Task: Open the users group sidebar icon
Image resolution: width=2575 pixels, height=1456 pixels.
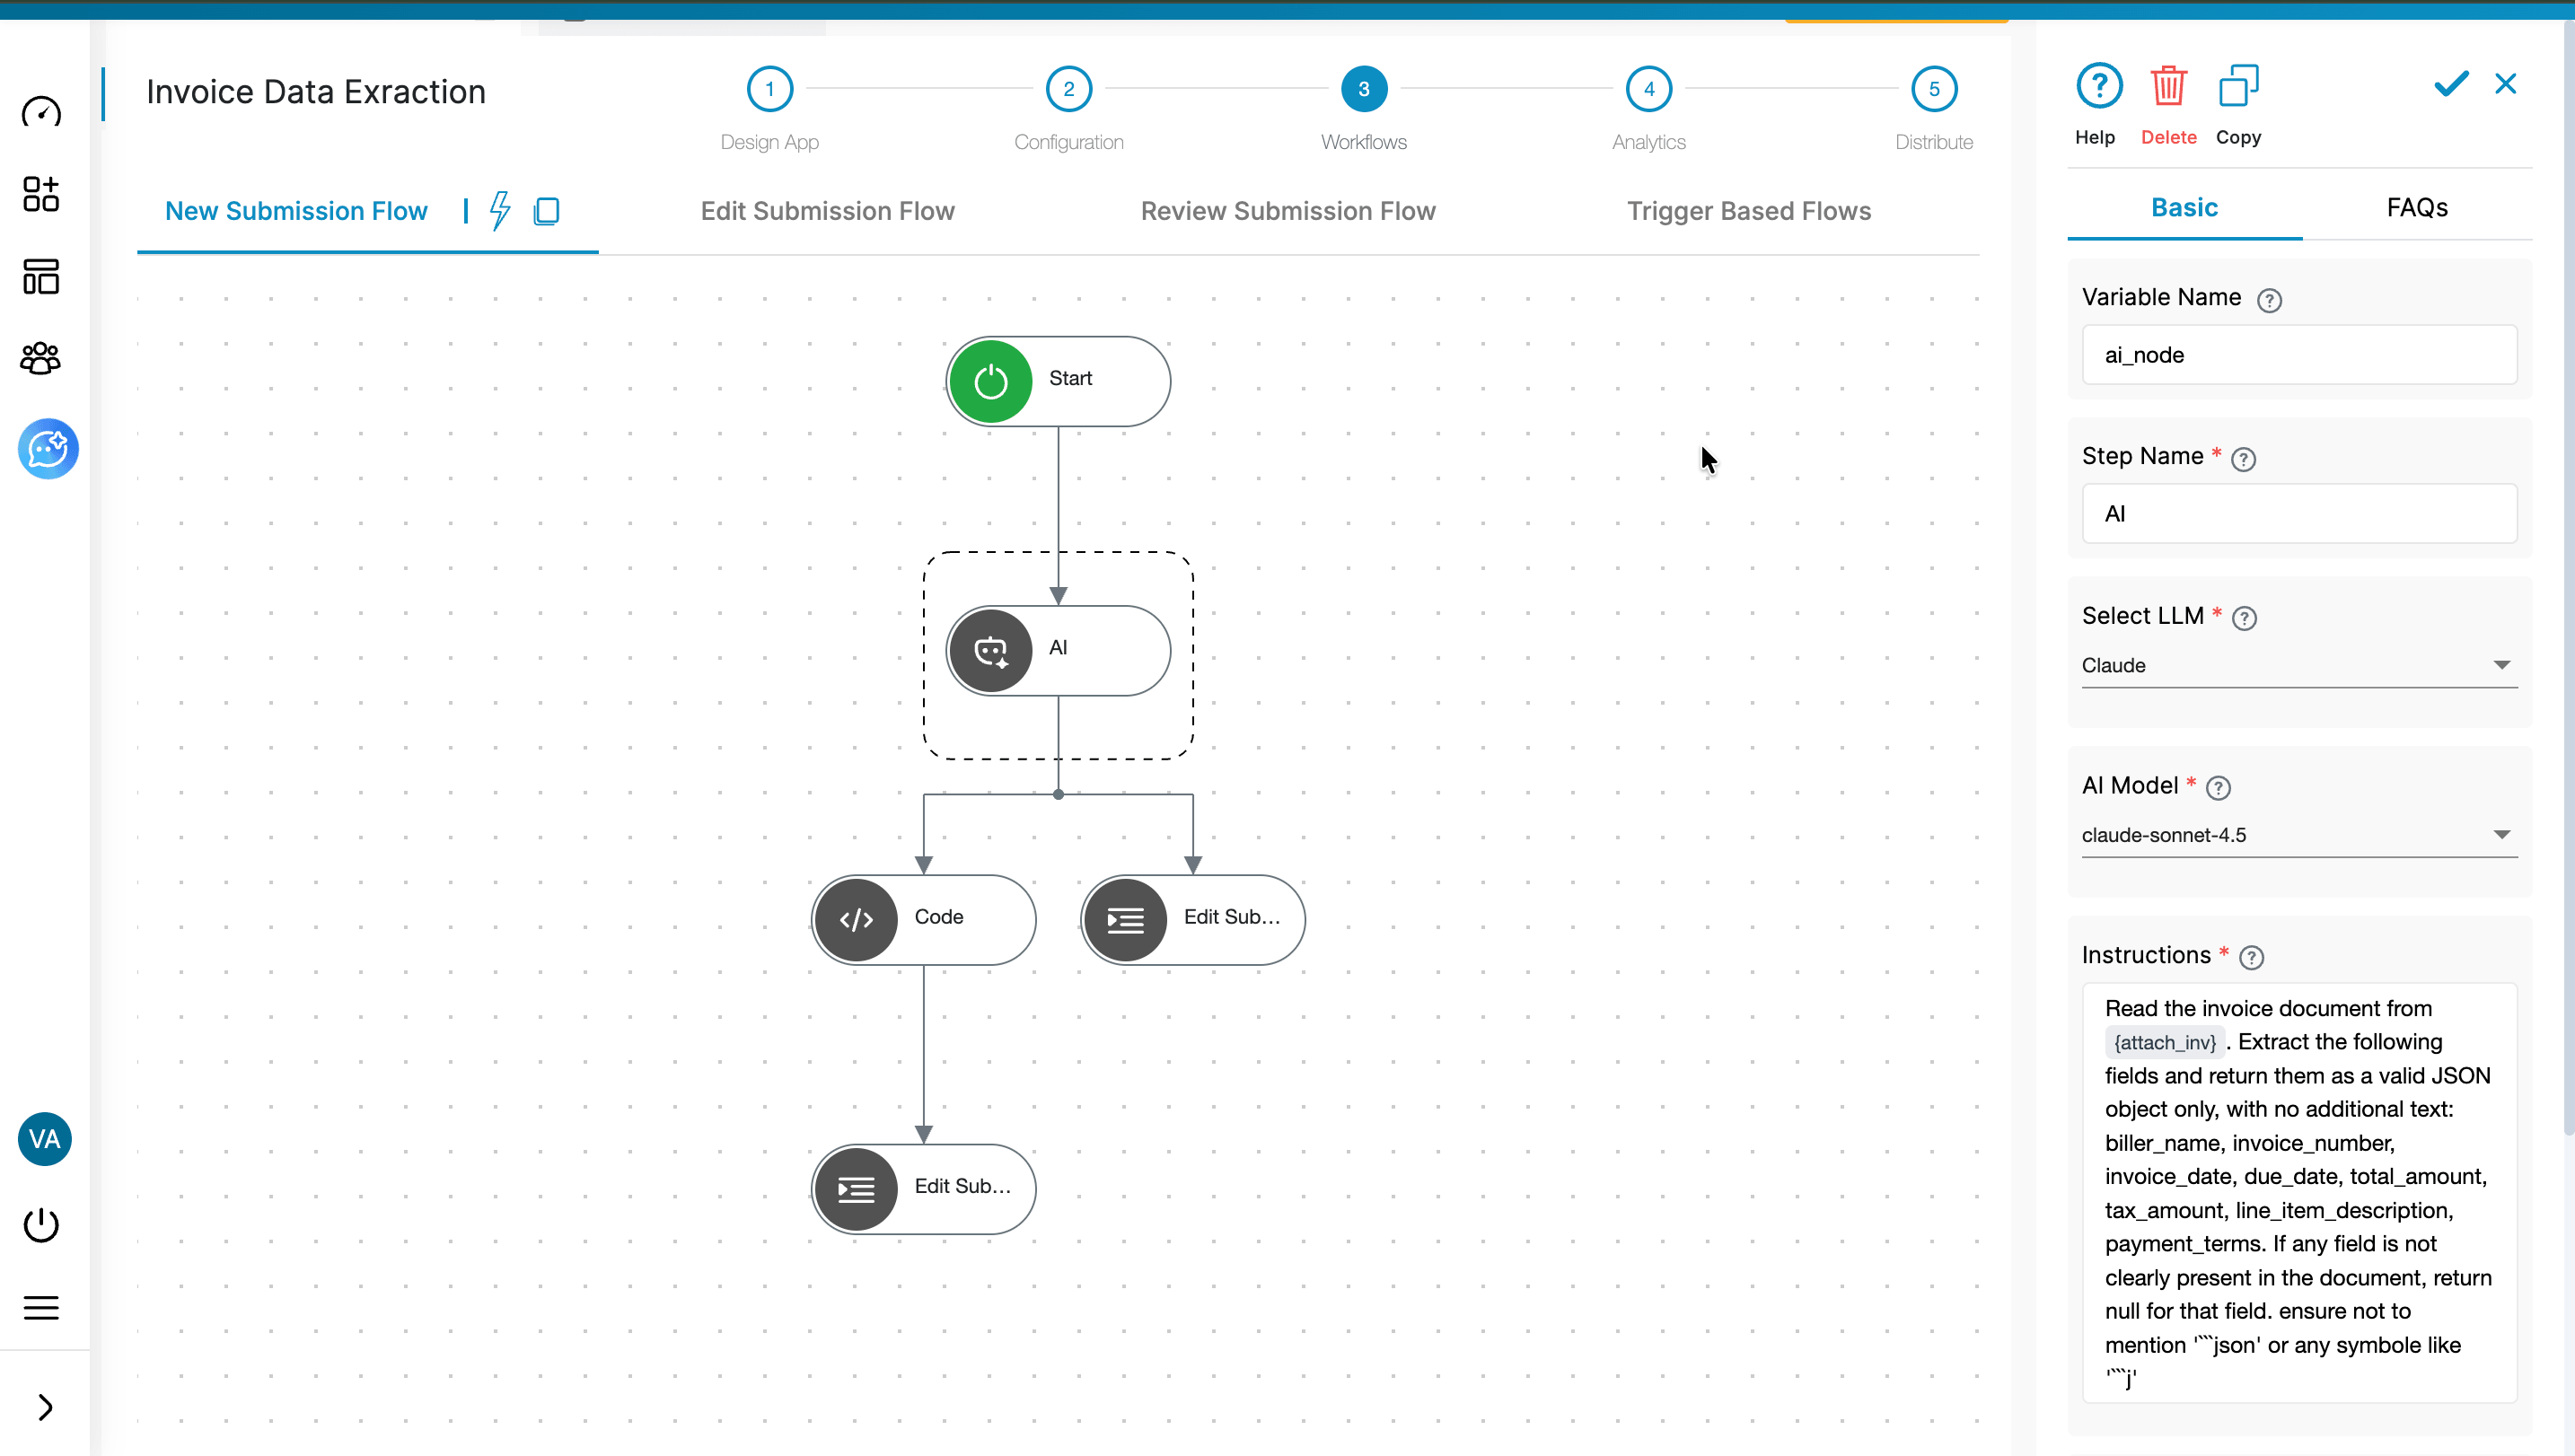Action: [x=41, y=358]
